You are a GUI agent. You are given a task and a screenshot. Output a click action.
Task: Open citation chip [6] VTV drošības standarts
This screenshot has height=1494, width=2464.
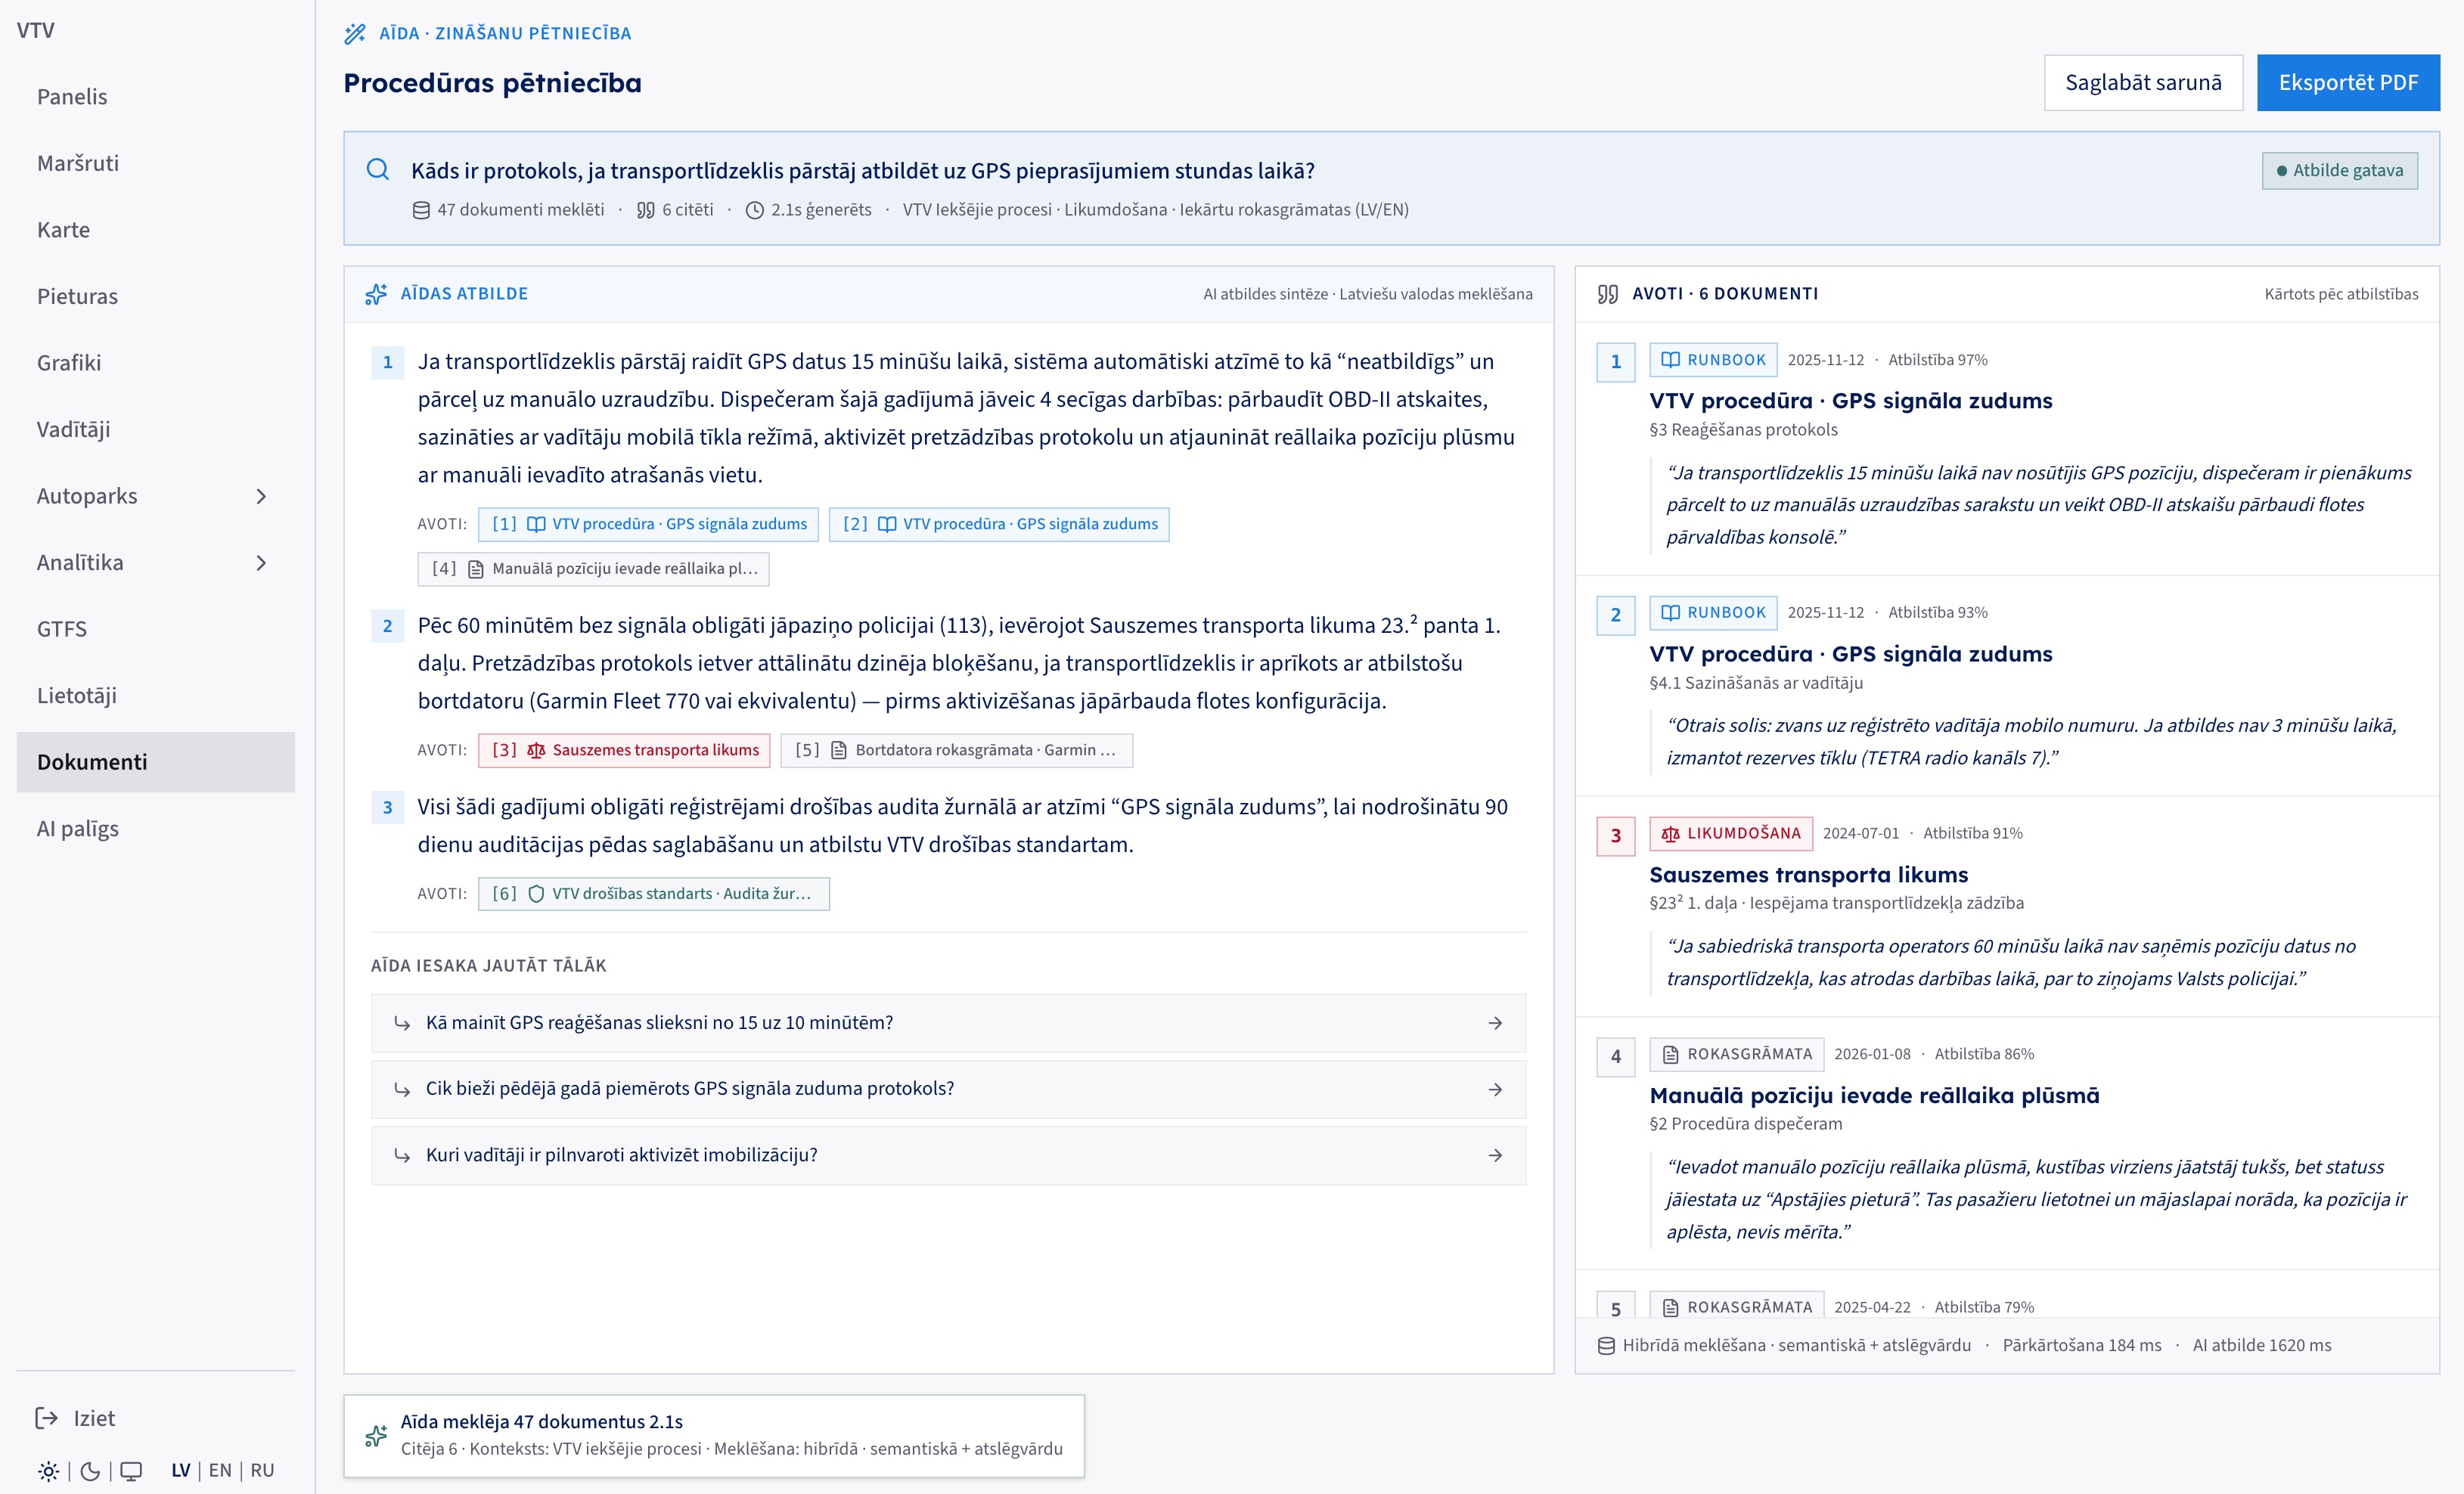click(654, 894)
